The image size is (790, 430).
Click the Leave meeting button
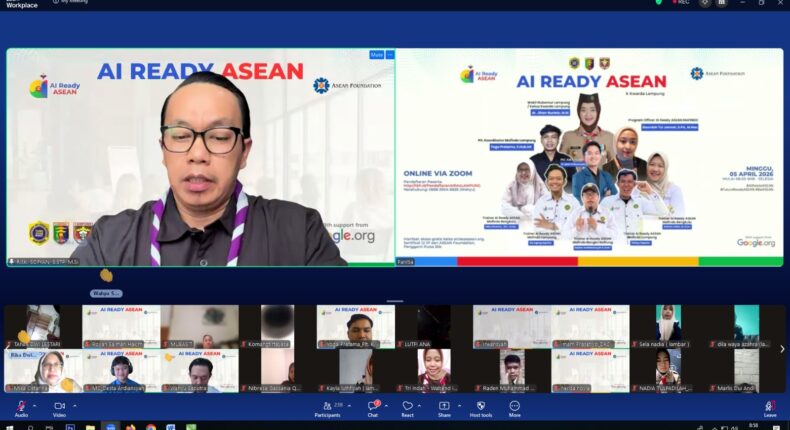(770, 407)
